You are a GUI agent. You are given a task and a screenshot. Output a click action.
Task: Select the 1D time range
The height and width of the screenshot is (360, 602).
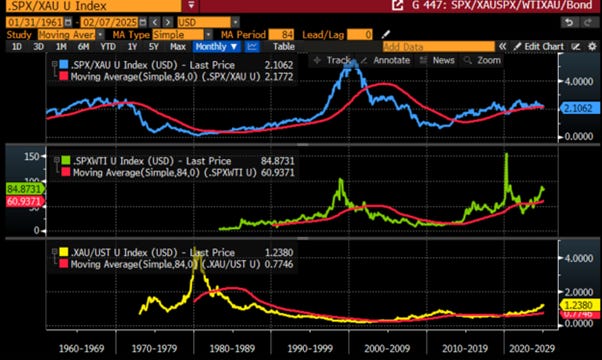tap(17, 46)
